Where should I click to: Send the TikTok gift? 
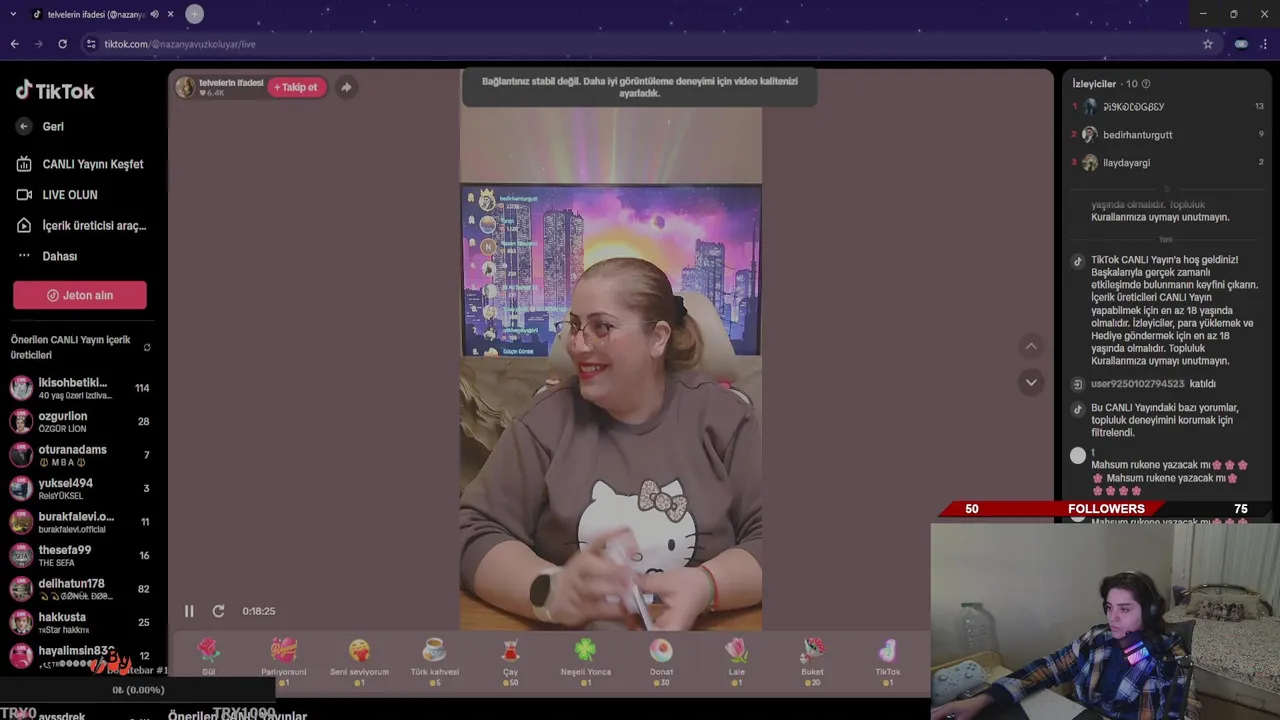[887, 660]
